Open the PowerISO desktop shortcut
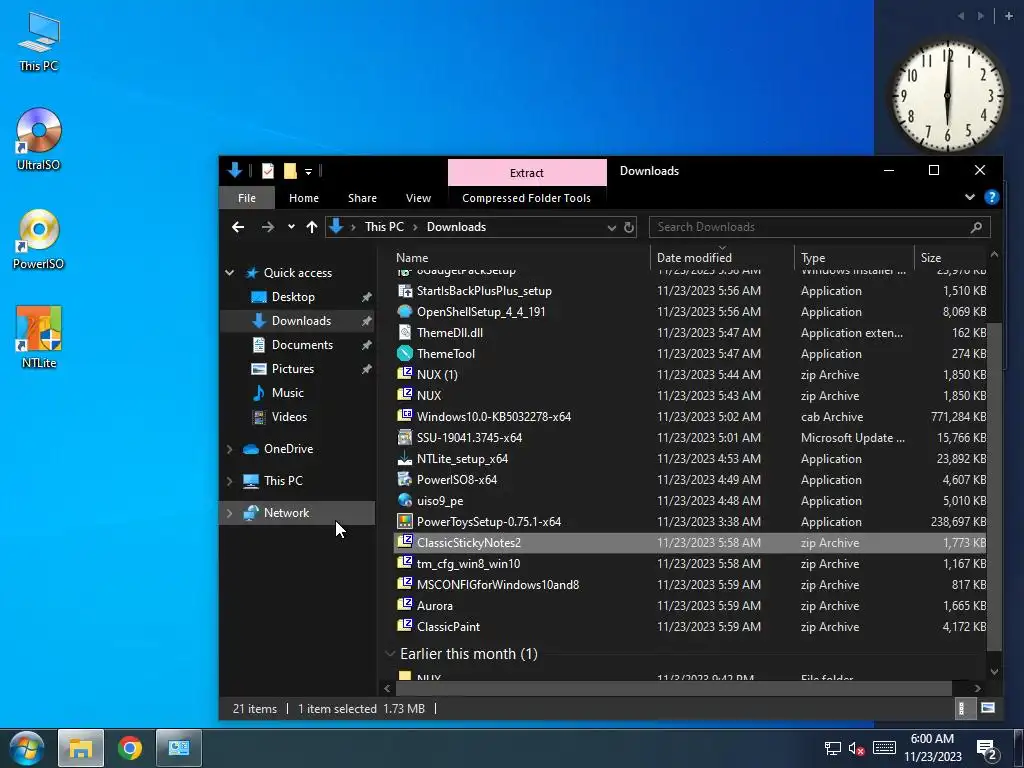 [39, 239]
